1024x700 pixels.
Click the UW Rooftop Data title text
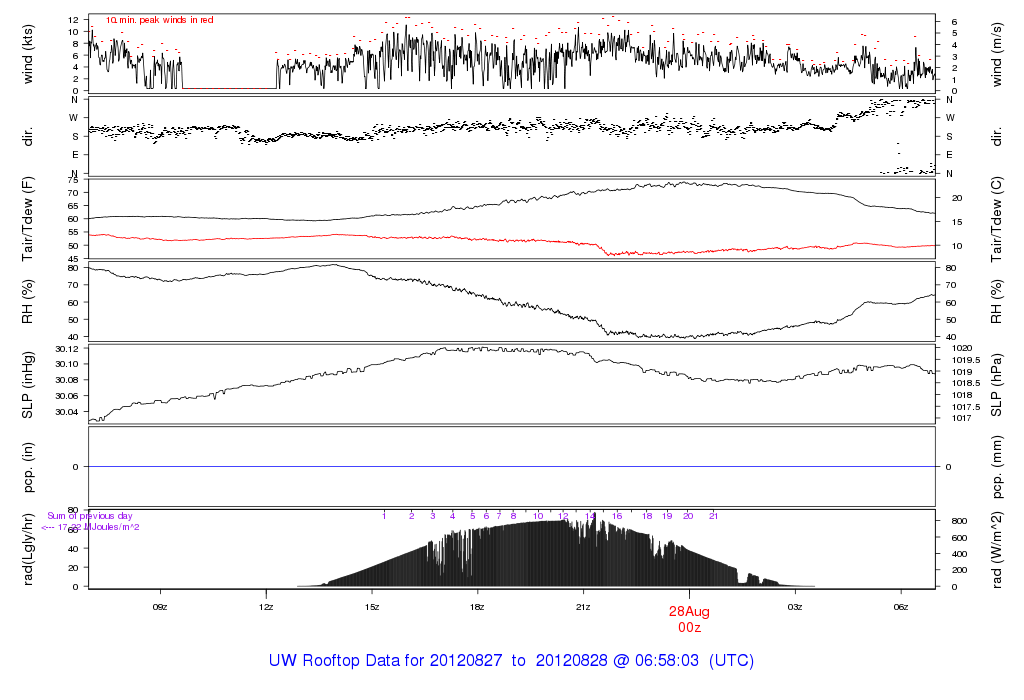pyautogui.click(x=511, y=661)
